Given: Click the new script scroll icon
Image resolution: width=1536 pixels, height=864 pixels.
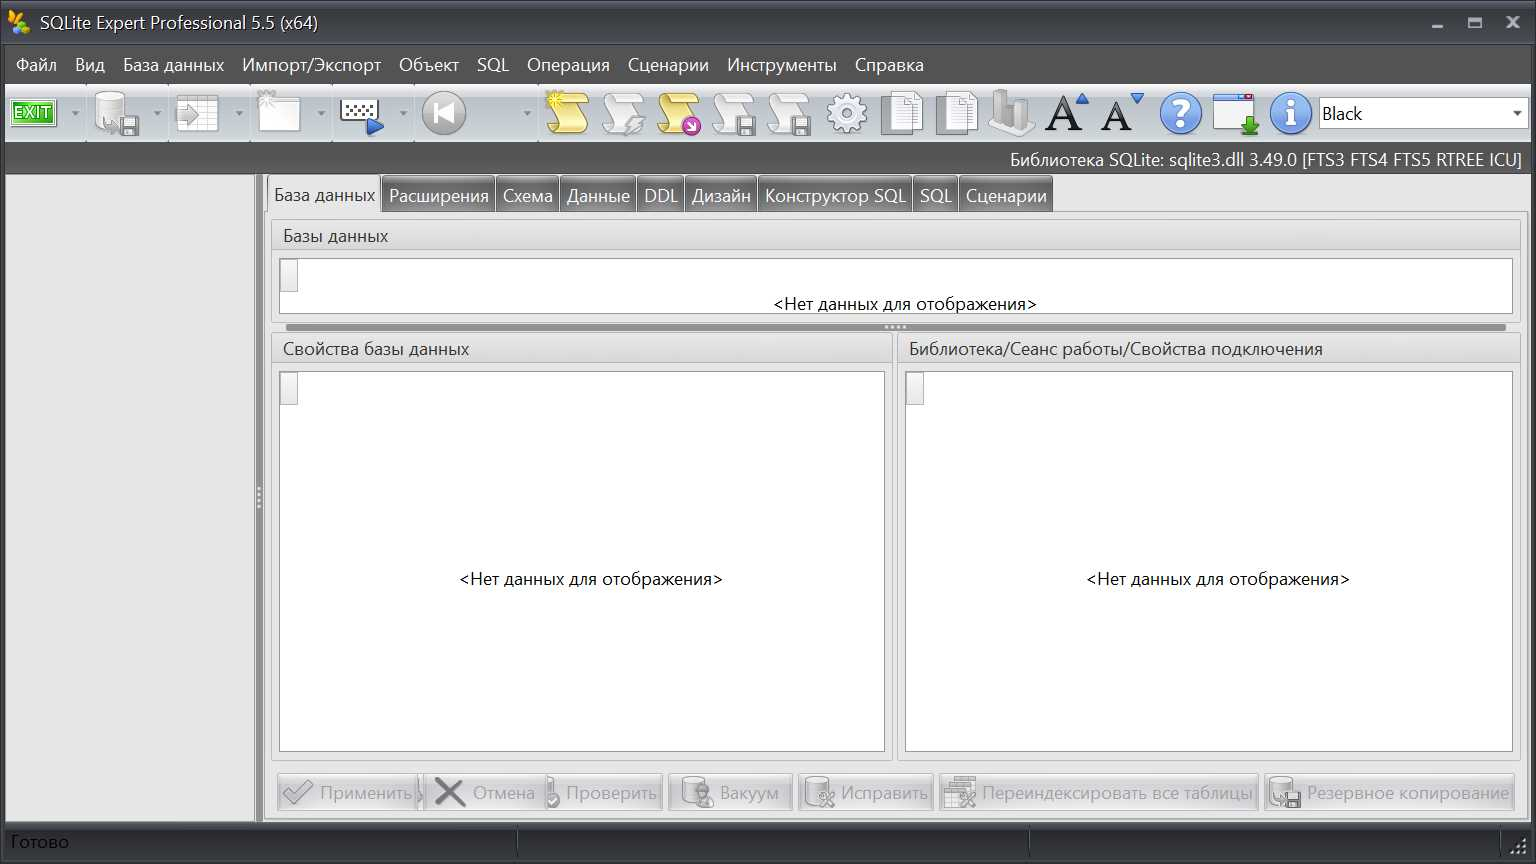Looking at the screenshot, I should [567, 113].
